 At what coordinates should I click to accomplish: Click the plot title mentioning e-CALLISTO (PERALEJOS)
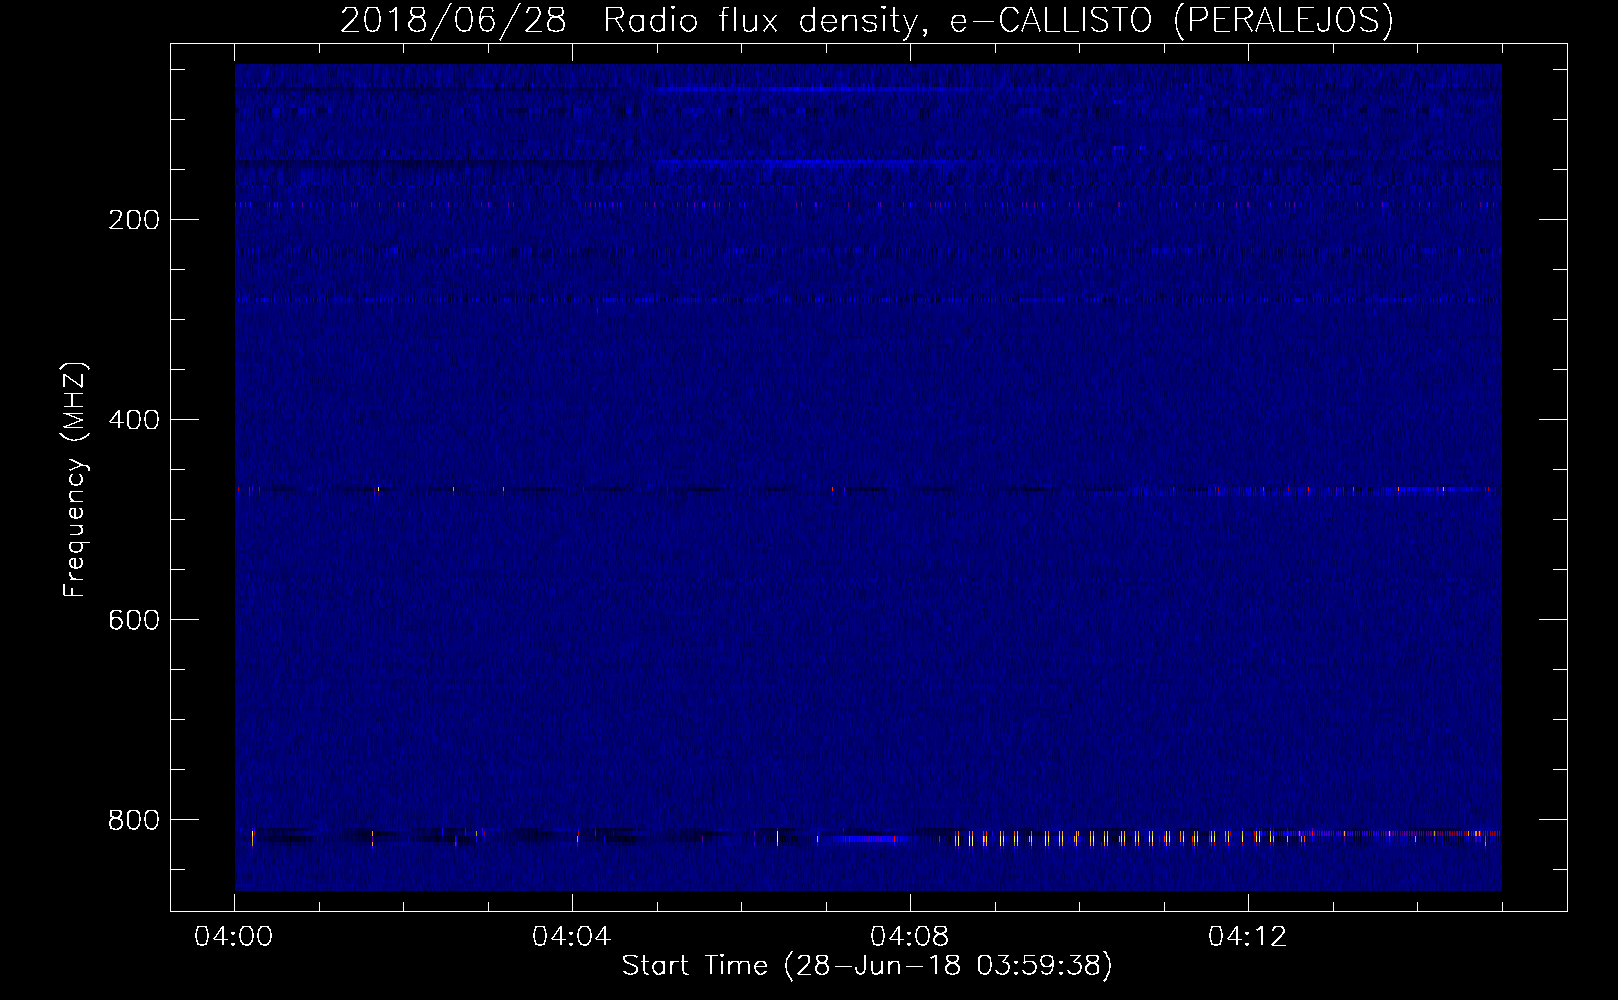click(867, 20)
